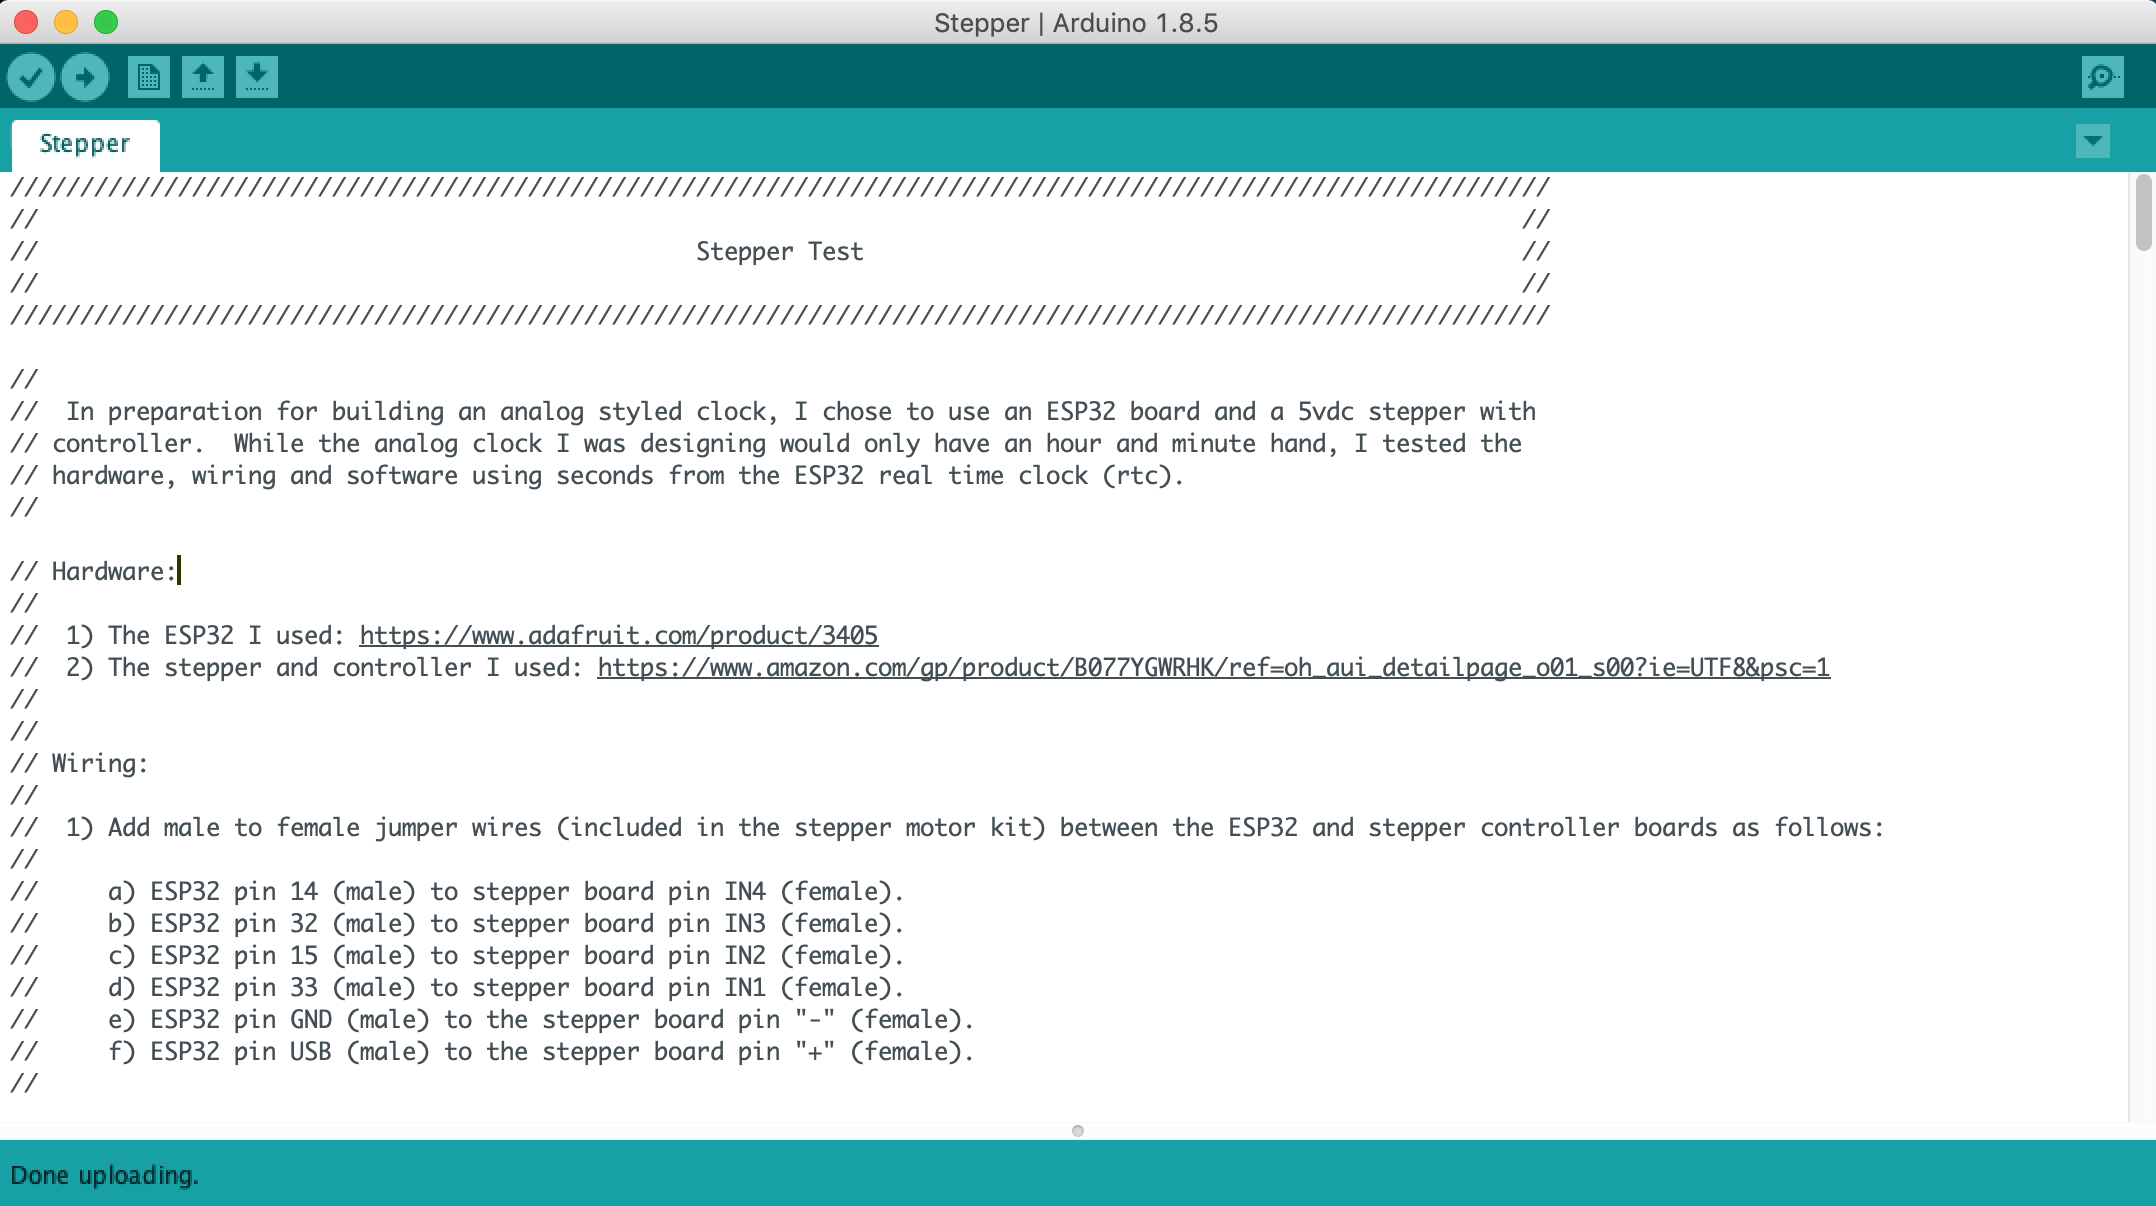Click the 'hardware, wiring and software' comment line
The image size is (2156, 1206).
pyautogui.click(x=597, y=476)
